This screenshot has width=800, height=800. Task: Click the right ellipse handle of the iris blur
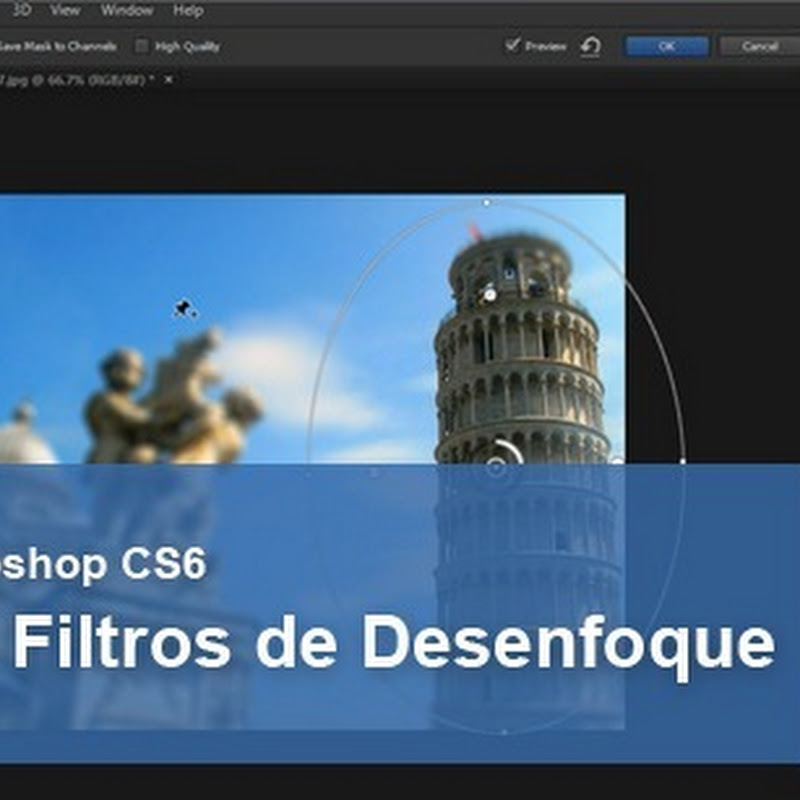pos(683,462)
